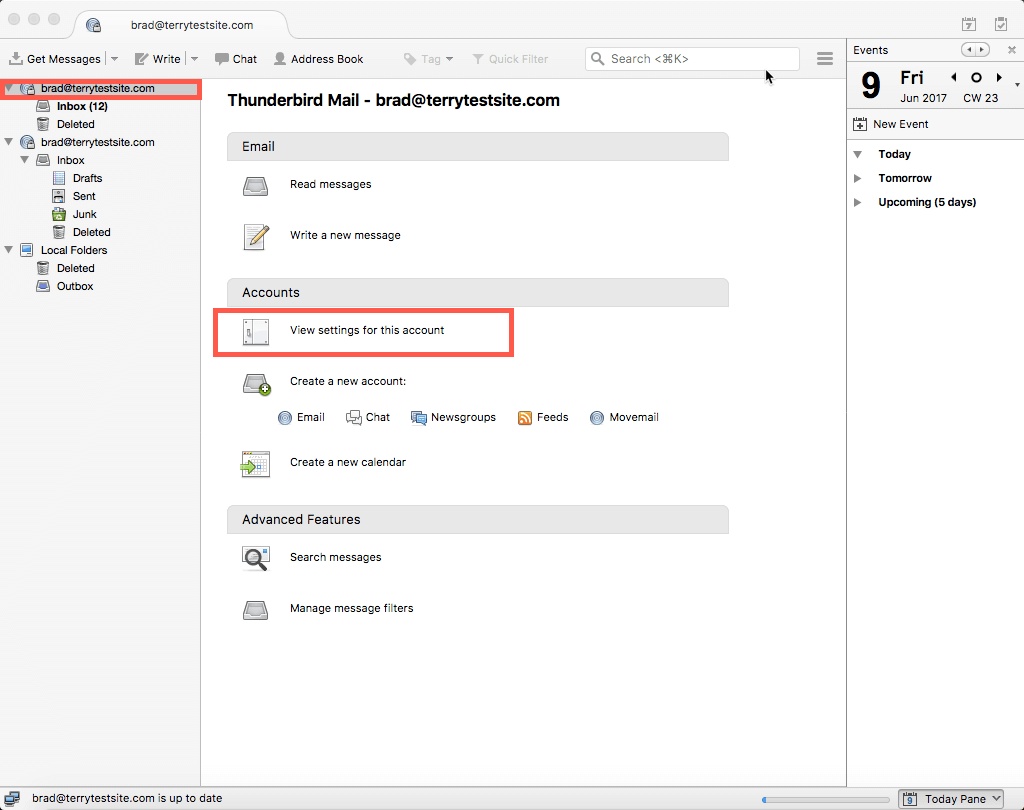Click the Manage message filters icon
Screen dimensions: 1024x810
(255, 610)
